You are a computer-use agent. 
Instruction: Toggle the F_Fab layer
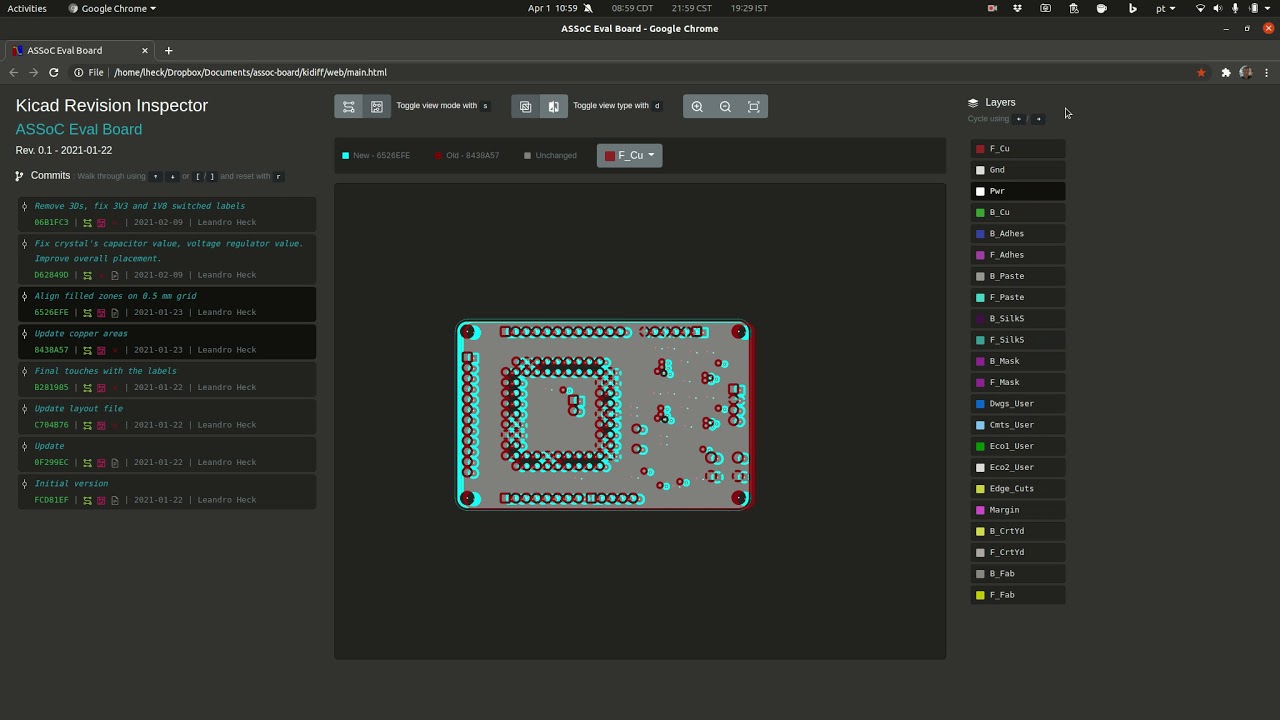(x=1017, y=595)
